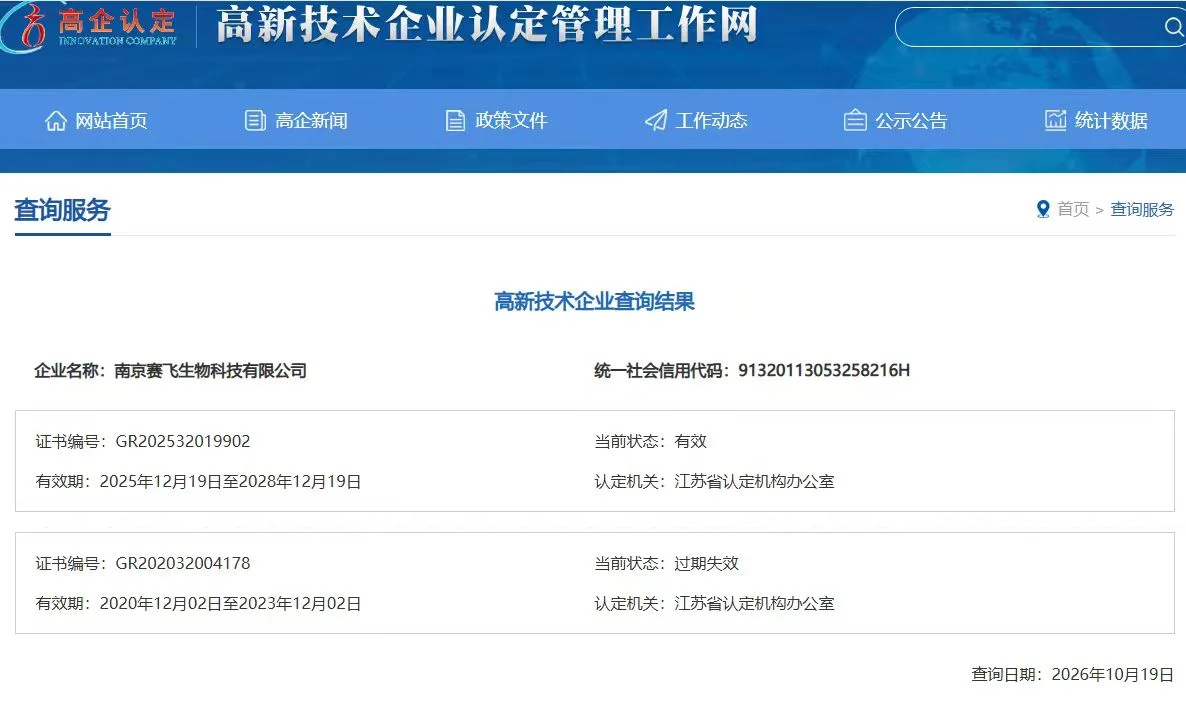The width and height of the screenshot is (1186, 709).
Task: Click 江苏省认定机构办公室 in the valid certificate card
Action: point(754,481)
